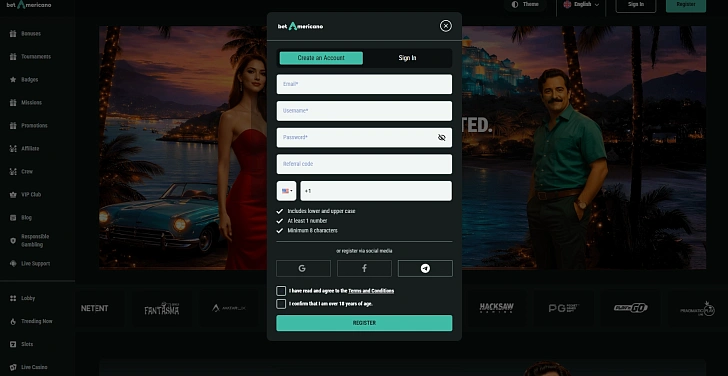Viewport: 728px width, 376px height.
Task: Click Bet Americano logo in page header
Action: [29, 5]
